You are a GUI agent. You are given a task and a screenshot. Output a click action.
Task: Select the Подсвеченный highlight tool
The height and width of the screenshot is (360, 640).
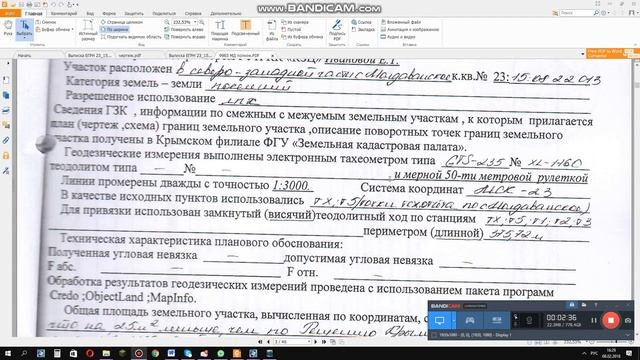point(245,29)
